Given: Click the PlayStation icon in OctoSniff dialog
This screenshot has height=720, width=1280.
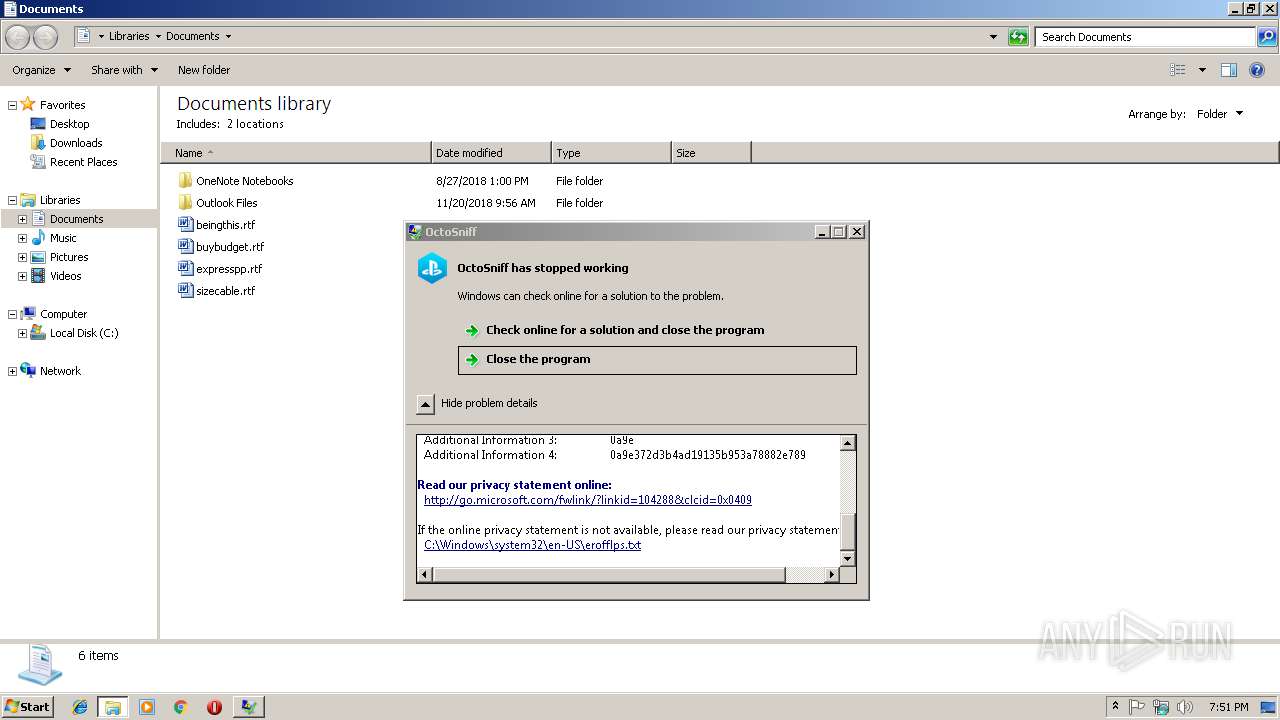Looking at the screenshot, I should [432, 268].
